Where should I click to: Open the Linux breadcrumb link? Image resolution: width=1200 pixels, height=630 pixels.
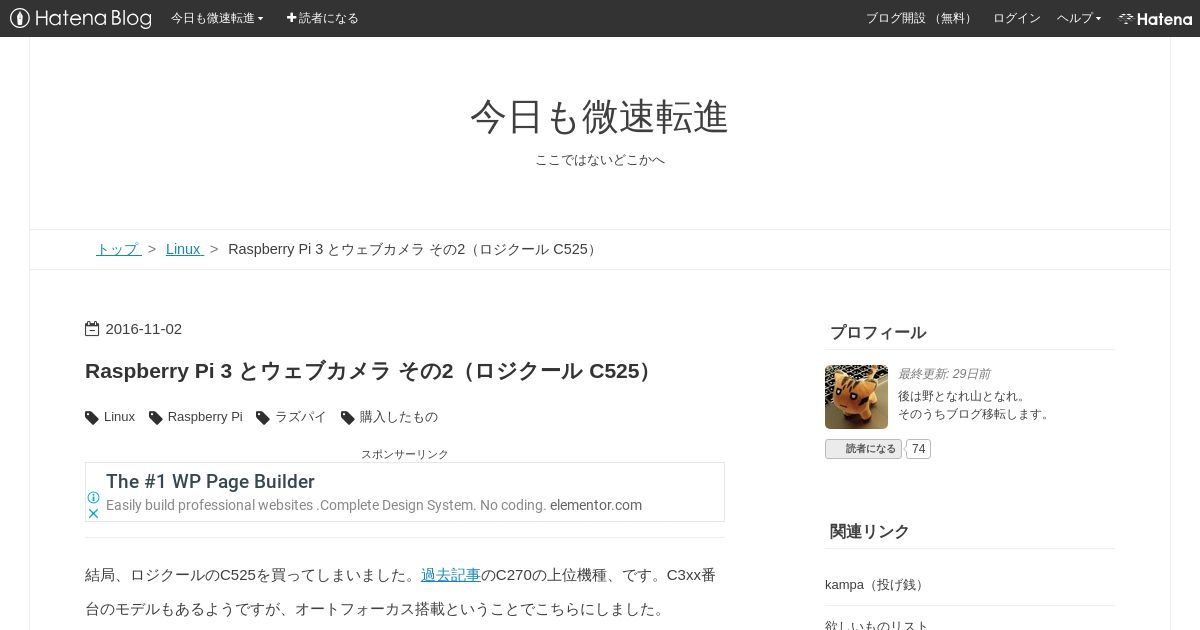coord(184,249)
